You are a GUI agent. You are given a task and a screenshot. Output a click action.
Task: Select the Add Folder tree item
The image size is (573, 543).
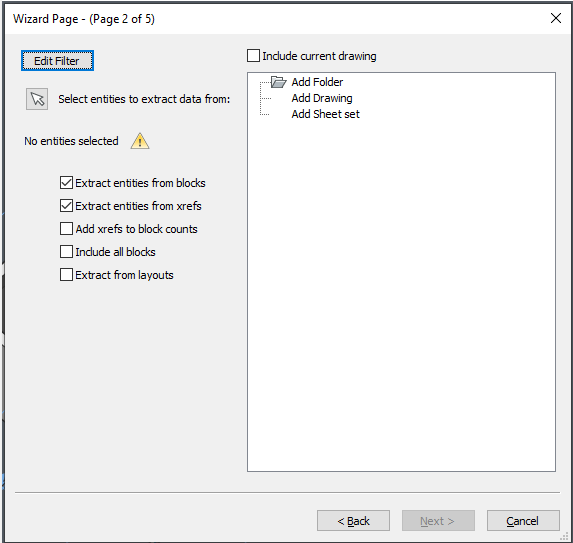[317, 82]
